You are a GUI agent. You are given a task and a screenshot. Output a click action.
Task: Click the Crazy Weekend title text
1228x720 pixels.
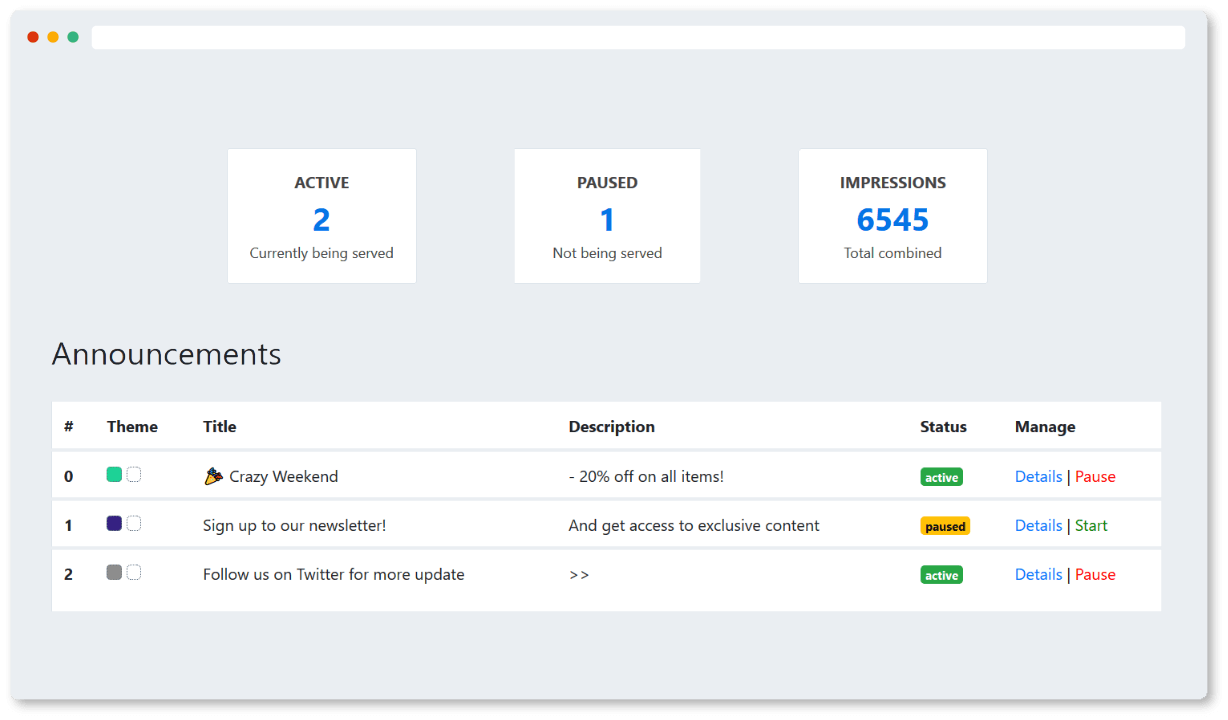point(284,477)
